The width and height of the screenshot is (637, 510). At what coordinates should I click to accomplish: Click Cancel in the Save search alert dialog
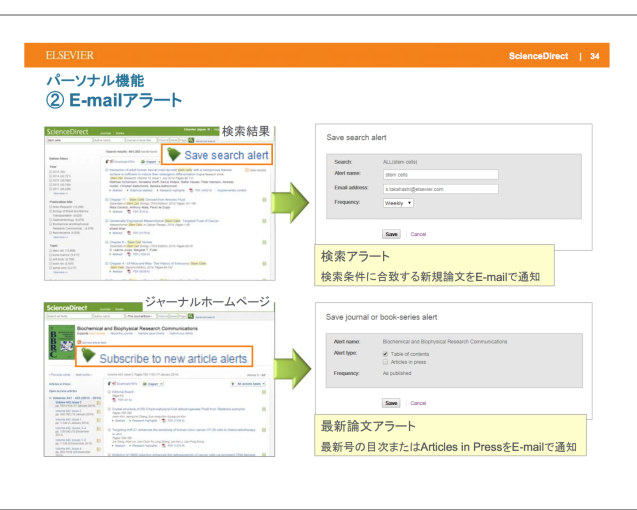pos(418,234)
